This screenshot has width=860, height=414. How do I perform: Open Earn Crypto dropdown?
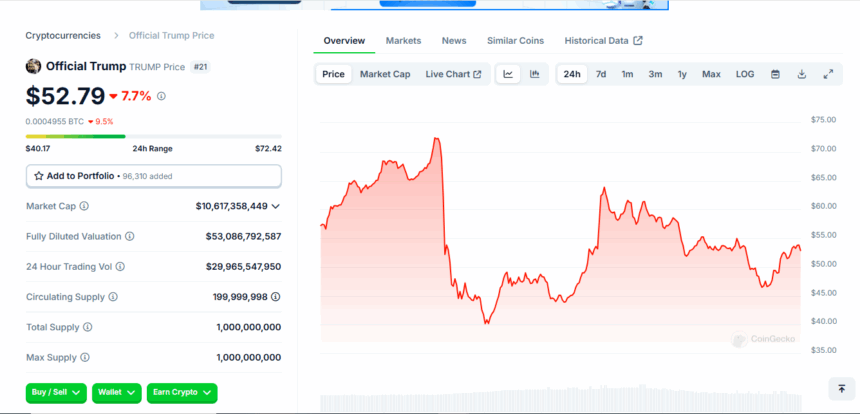182,393
